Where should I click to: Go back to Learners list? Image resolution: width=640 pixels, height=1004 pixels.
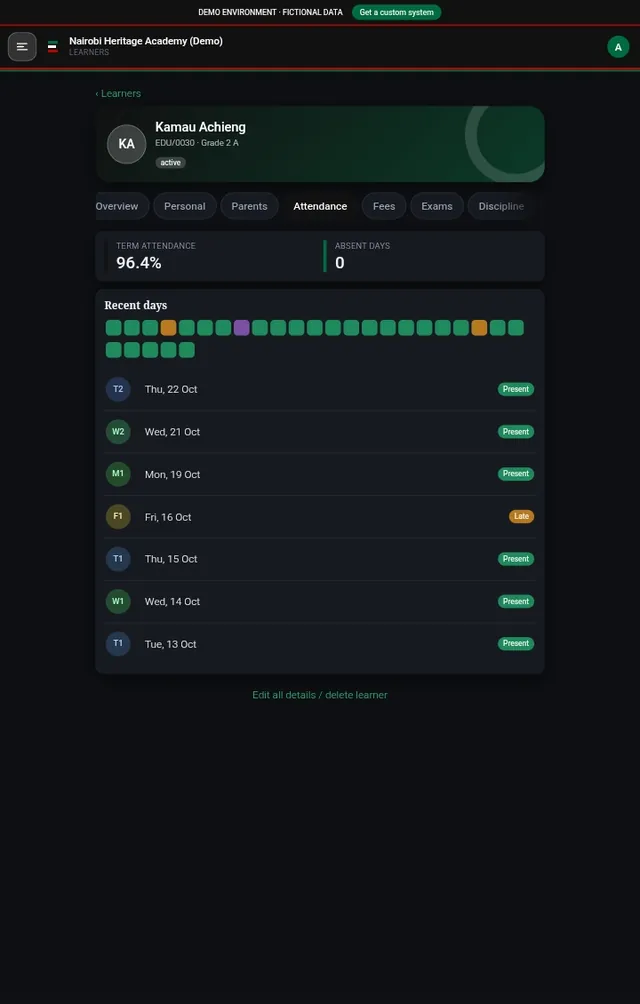point(118,93)
